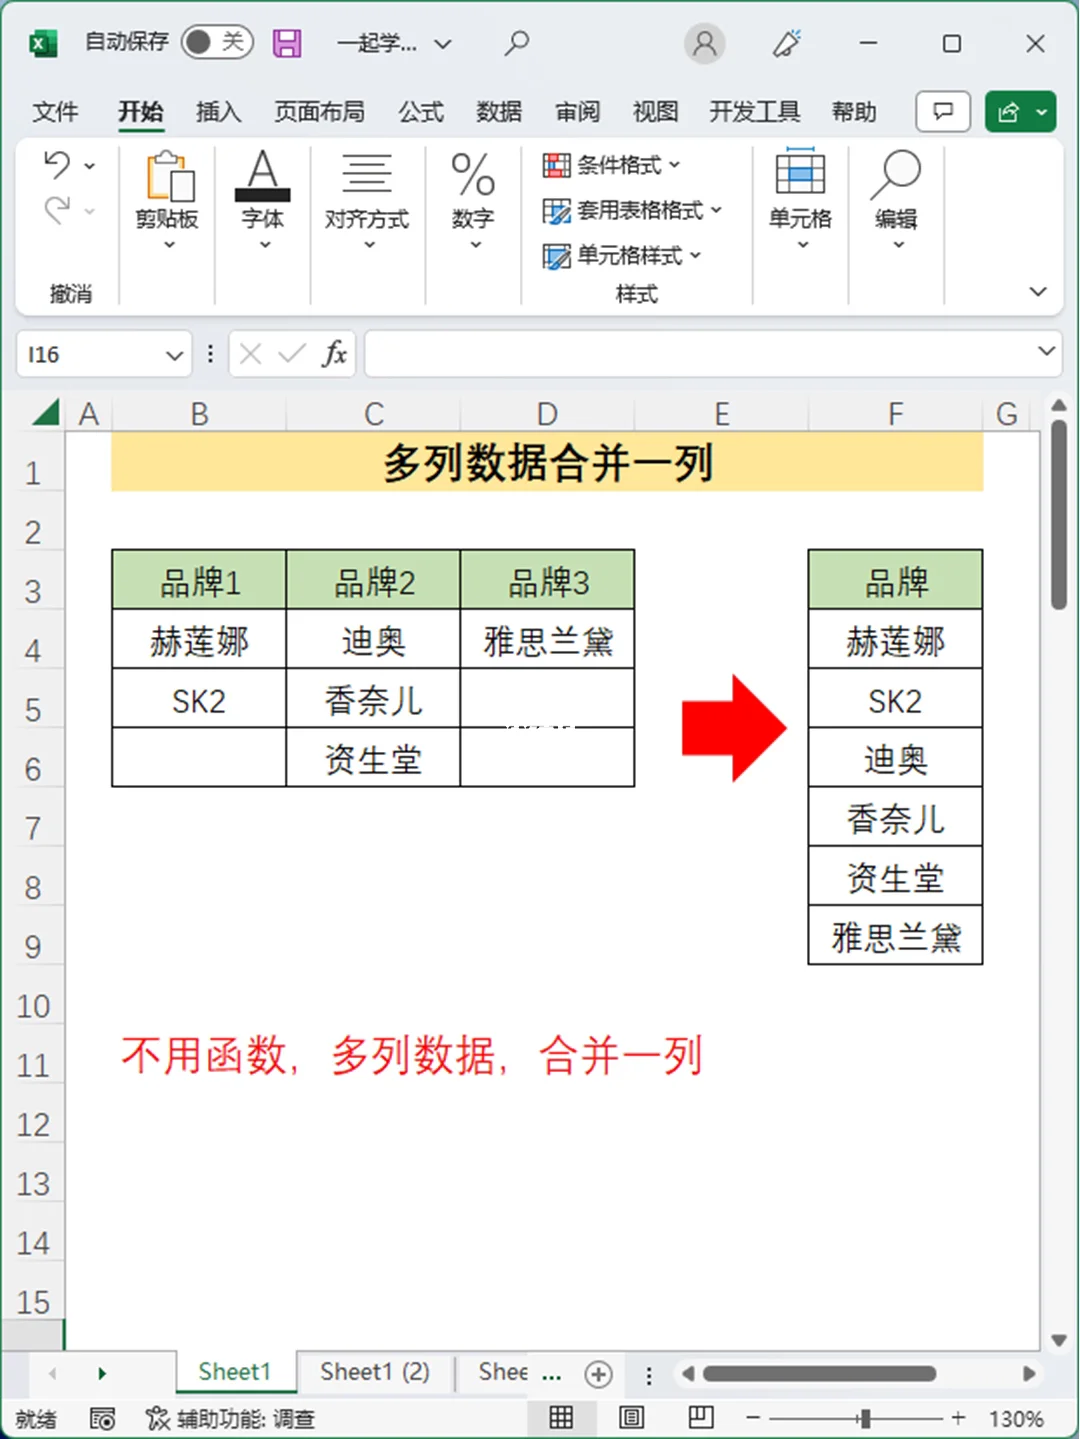Image resolution: width=1080 pixels, height=1439 pixels.
Task: Open the 剪贴板 clipboard group
Action: click(x=167, y=200)
